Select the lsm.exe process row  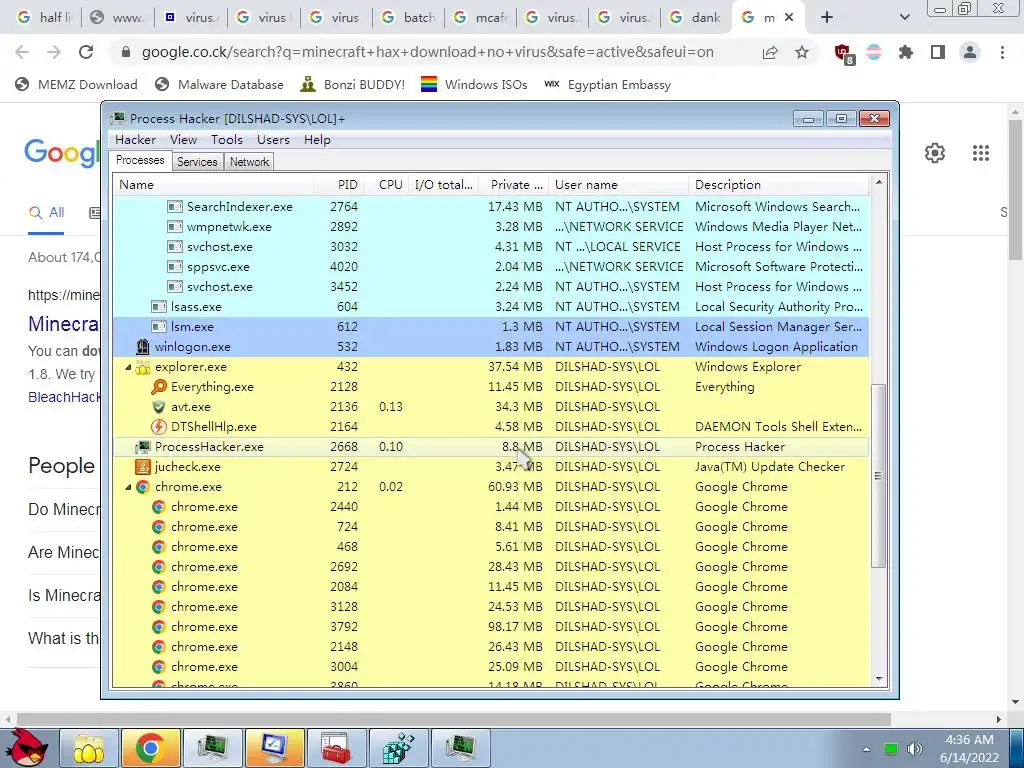click(x=491, y=327)
